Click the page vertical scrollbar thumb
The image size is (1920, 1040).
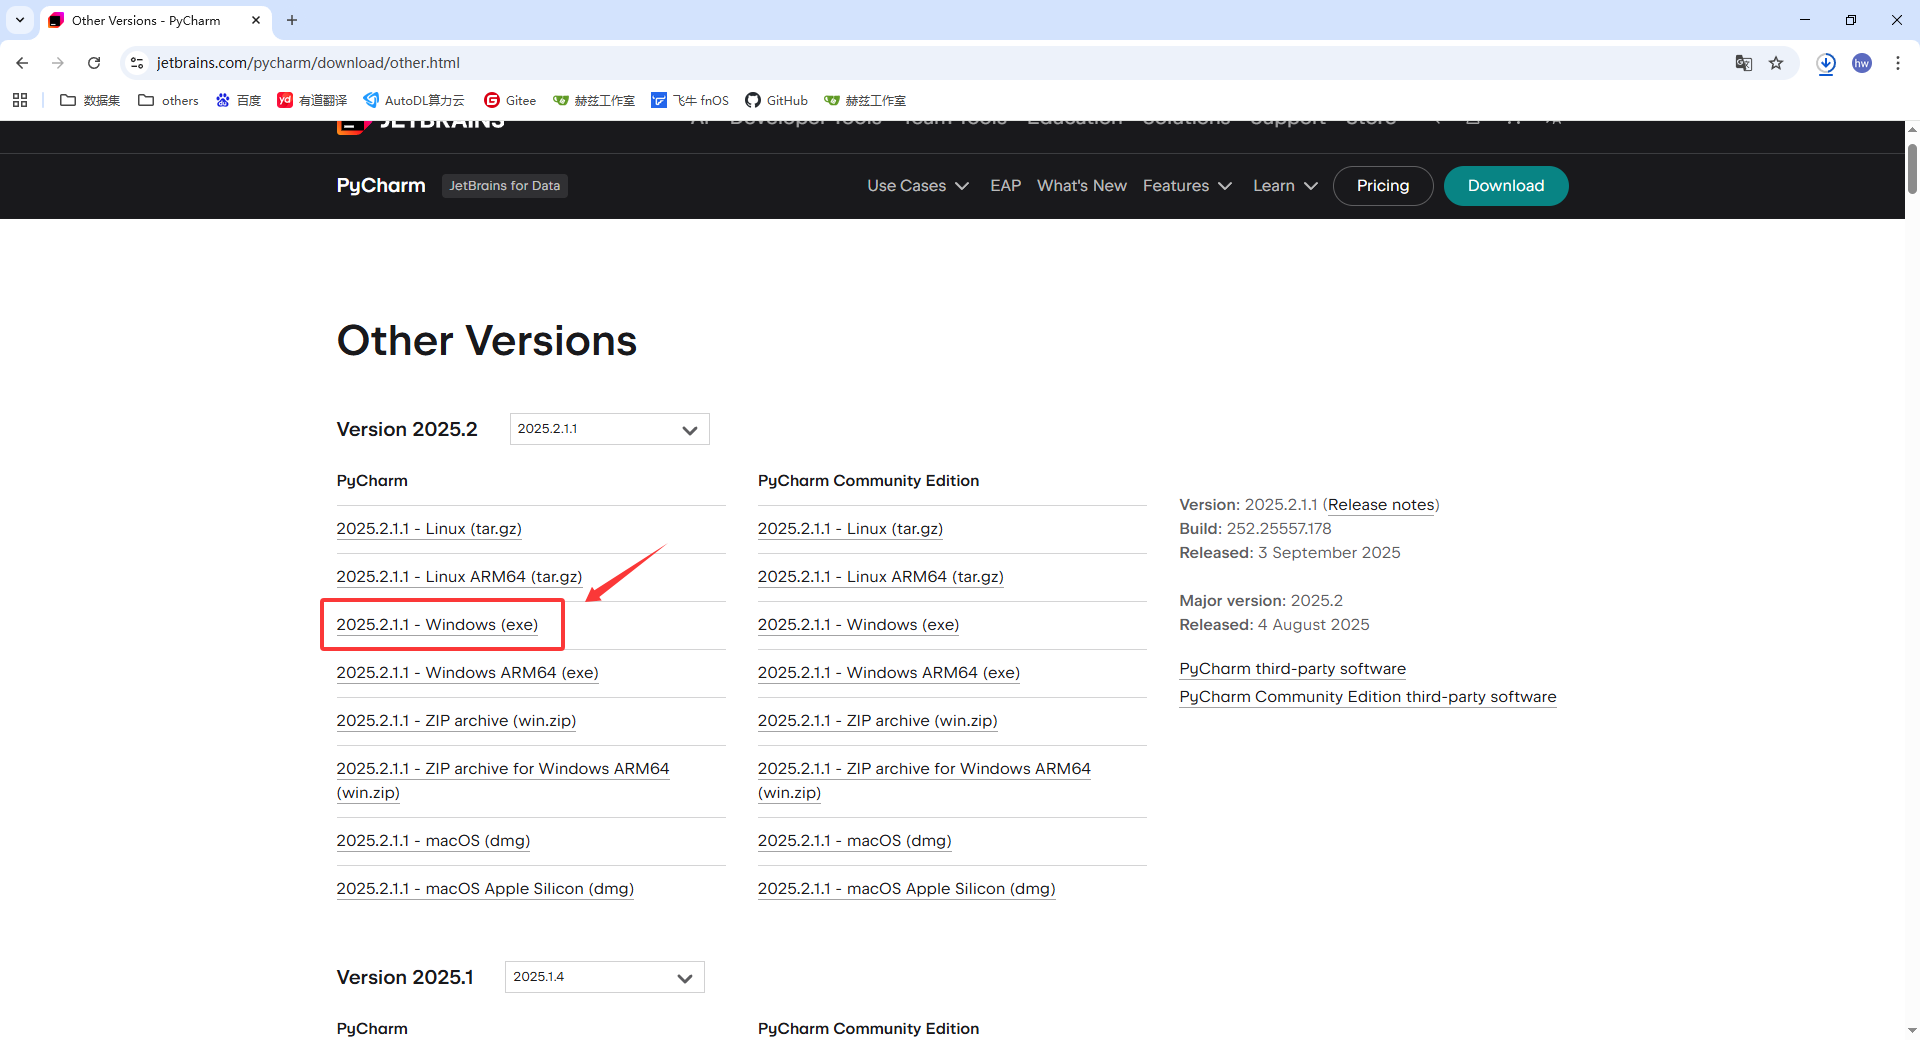[x=1912, y=168]
